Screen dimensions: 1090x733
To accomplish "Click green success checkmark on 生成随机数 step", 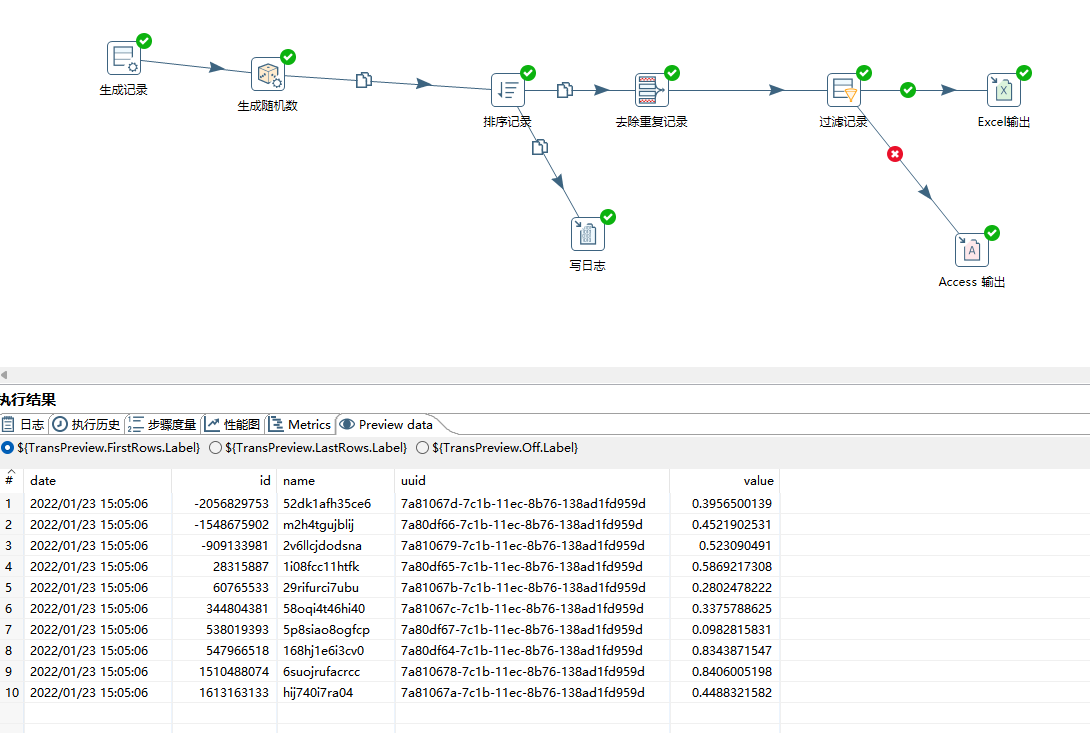I will [288, 57].
